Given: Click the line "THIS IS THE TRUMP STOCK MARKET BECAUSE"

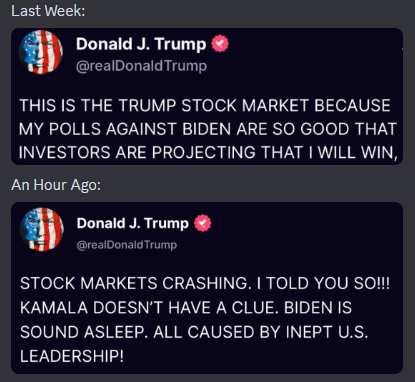Looking at the screenshot, I should click(205, 106).
